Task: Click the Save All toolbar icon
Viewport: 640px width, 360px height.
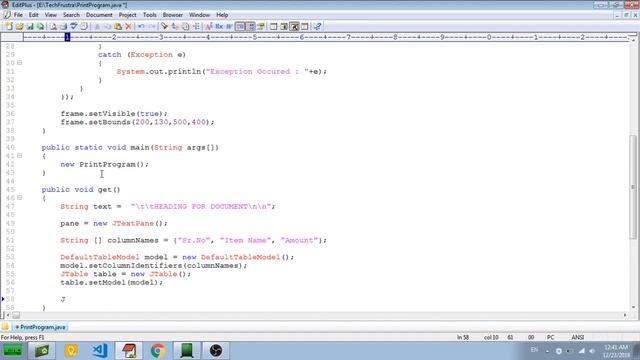Action: point(40,27)
